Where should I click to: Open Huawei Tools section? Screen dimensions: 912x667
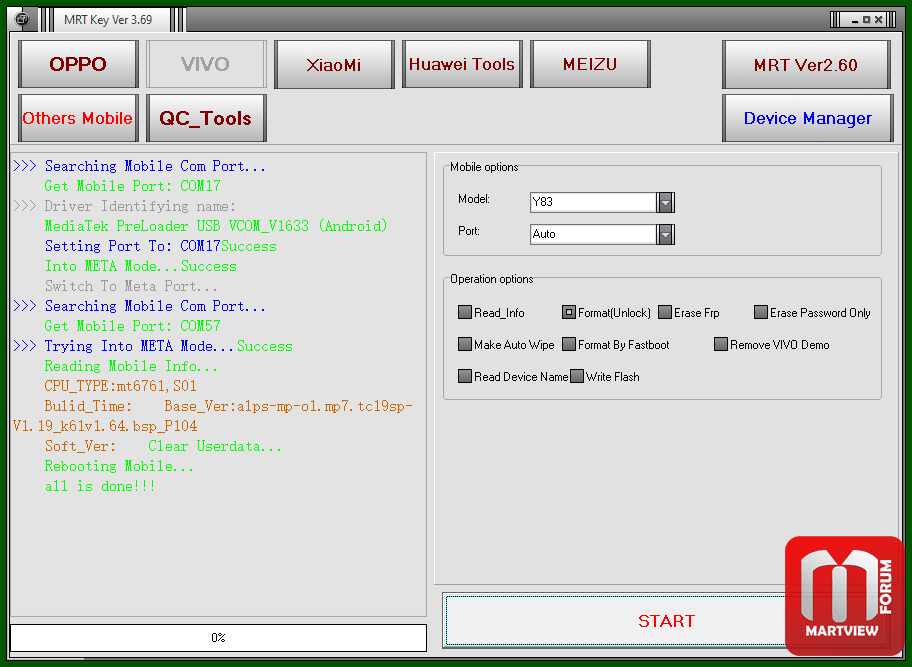pos(462,64)
